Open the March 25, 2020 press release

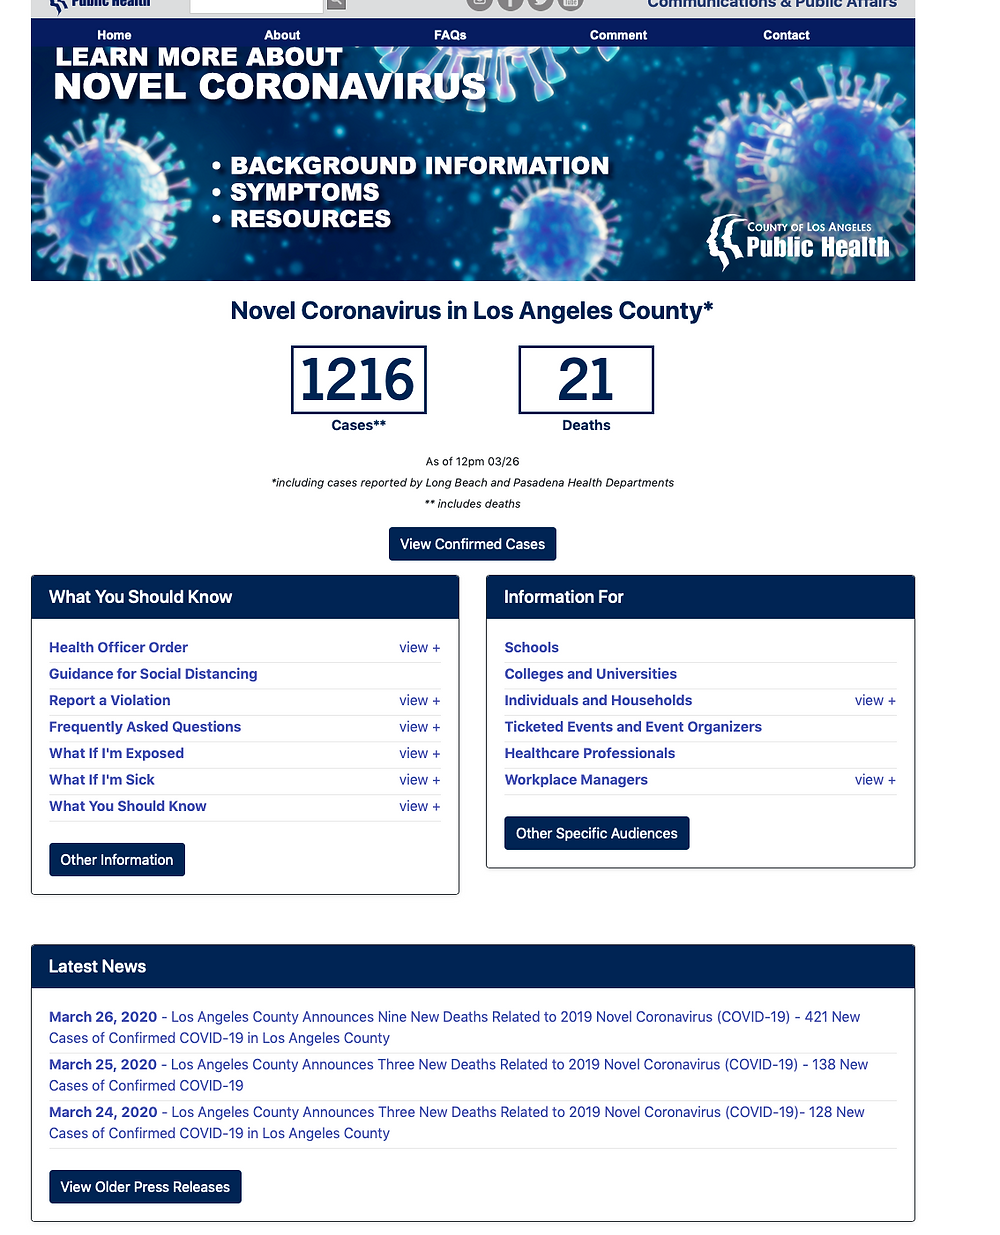point(459,1075)
